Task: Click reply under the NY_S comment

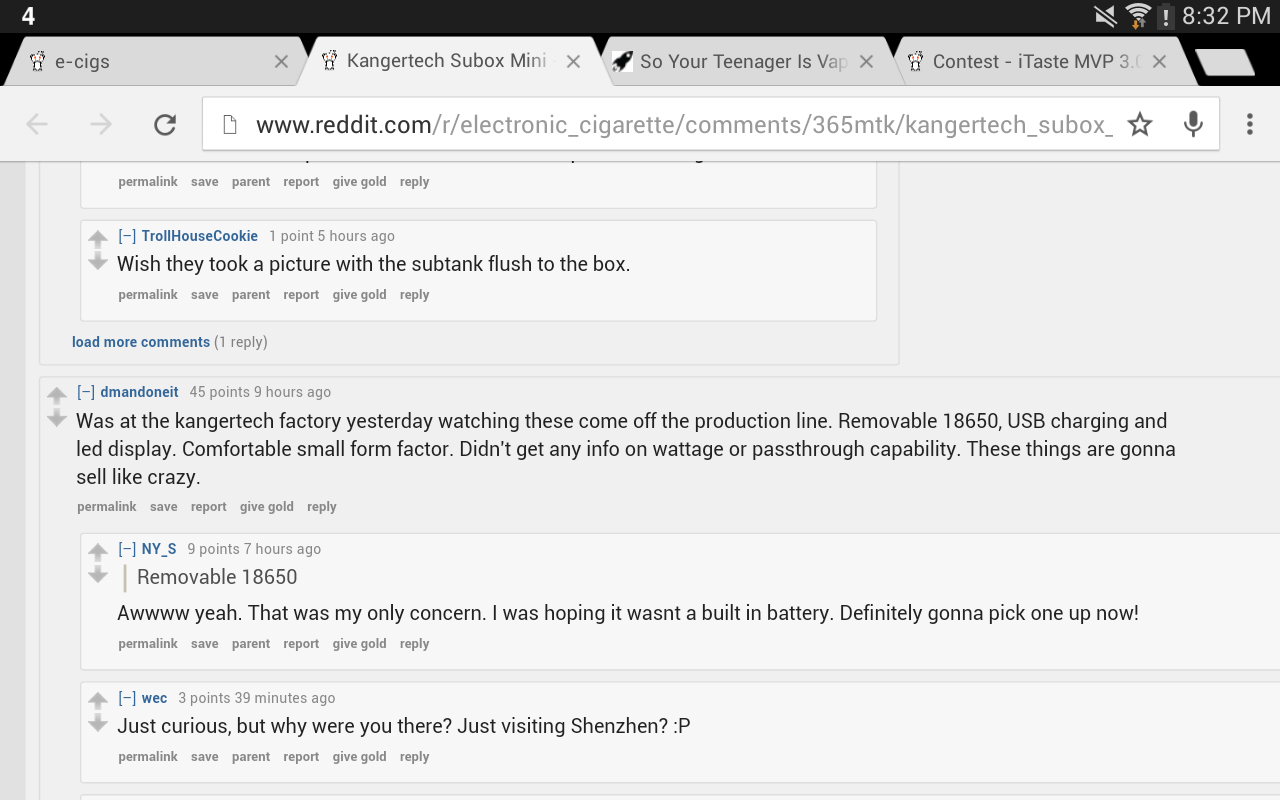Action: tap(414, 644)
